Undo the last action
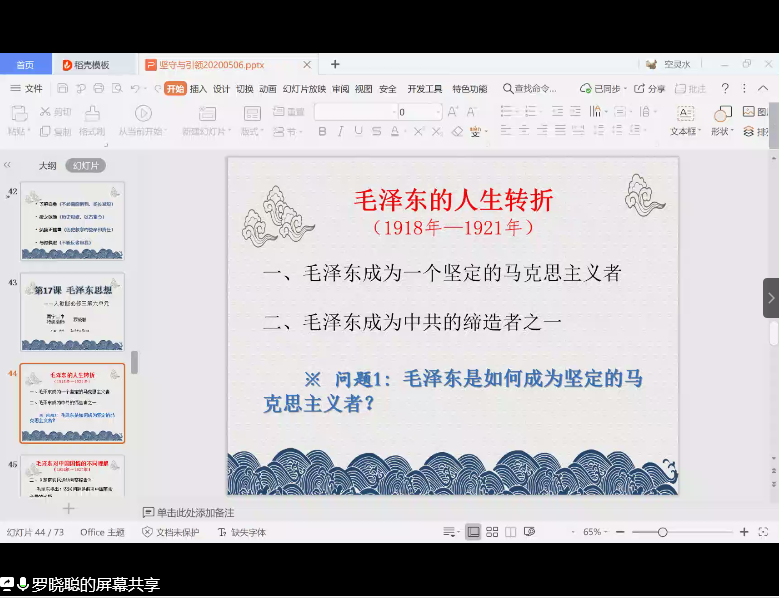Viewport: 779px width, 598px height. tap(135, 88)
